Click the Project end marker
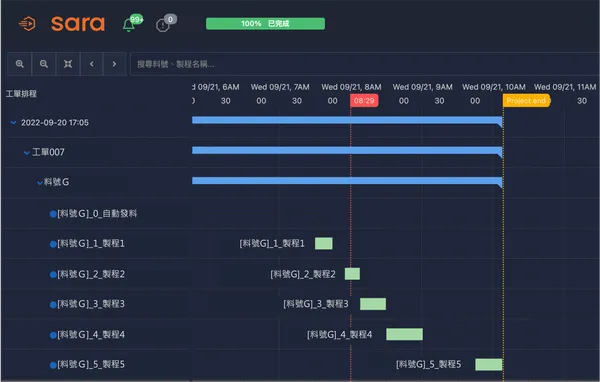The image size is (600, 382). click(527, 101)
